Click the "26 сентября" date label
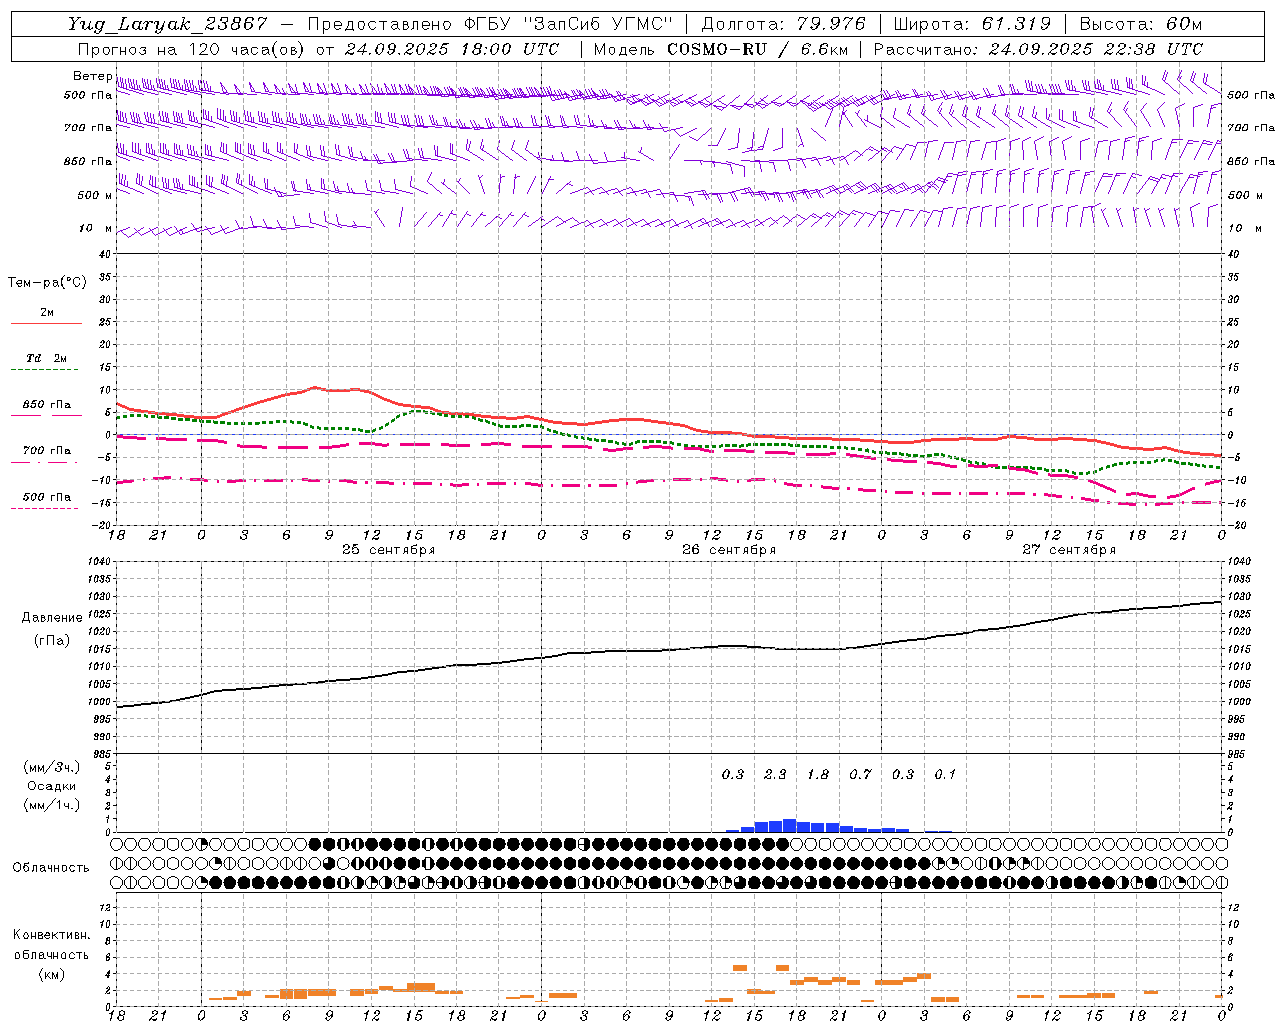 729,550
